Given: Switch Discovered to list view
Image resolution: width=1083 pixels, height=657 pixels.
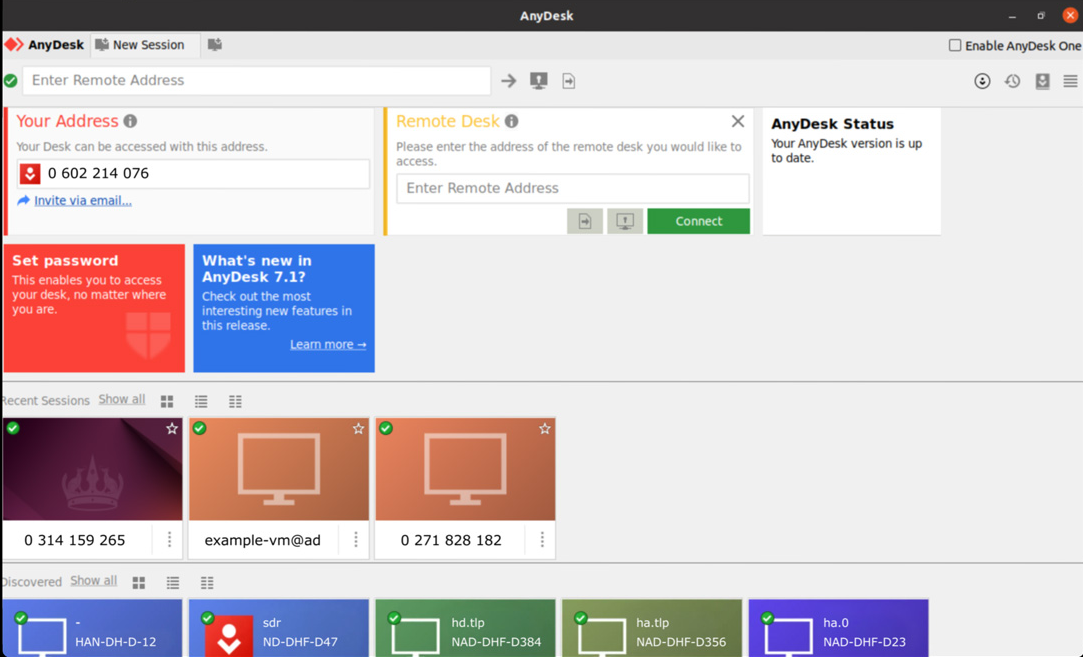Looking at the screenshot, I should coord(173,583).
